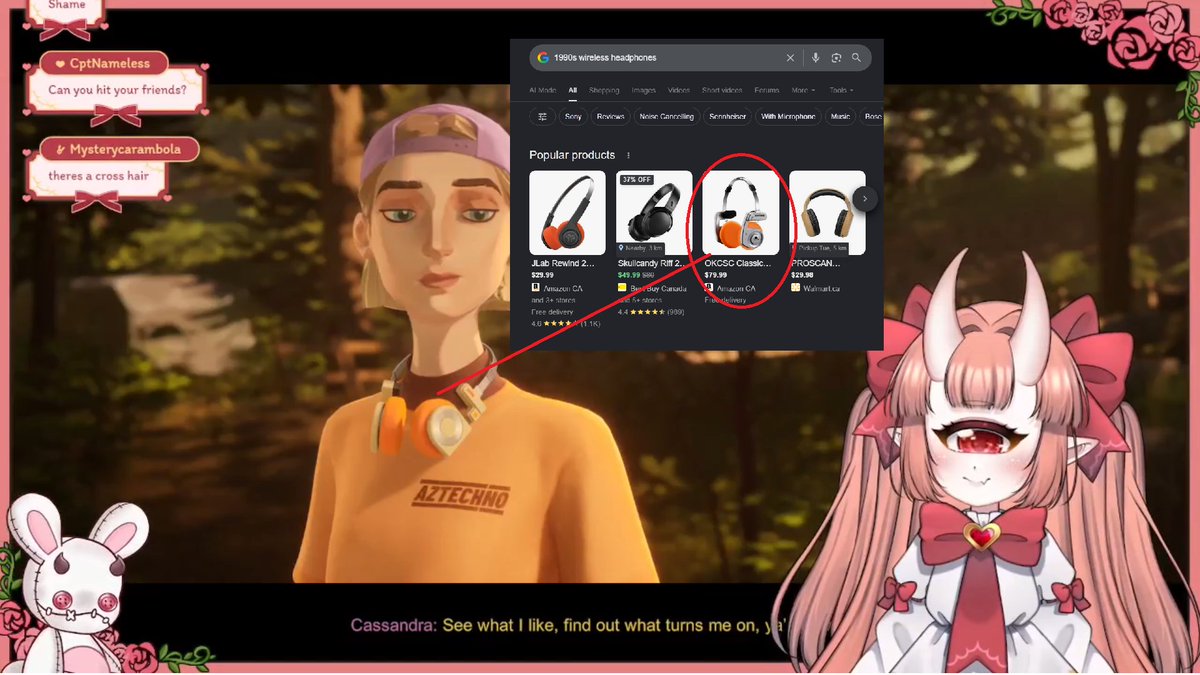
Task: Open JLab Rewind headphones product image
Action: [x=567, y=212]
